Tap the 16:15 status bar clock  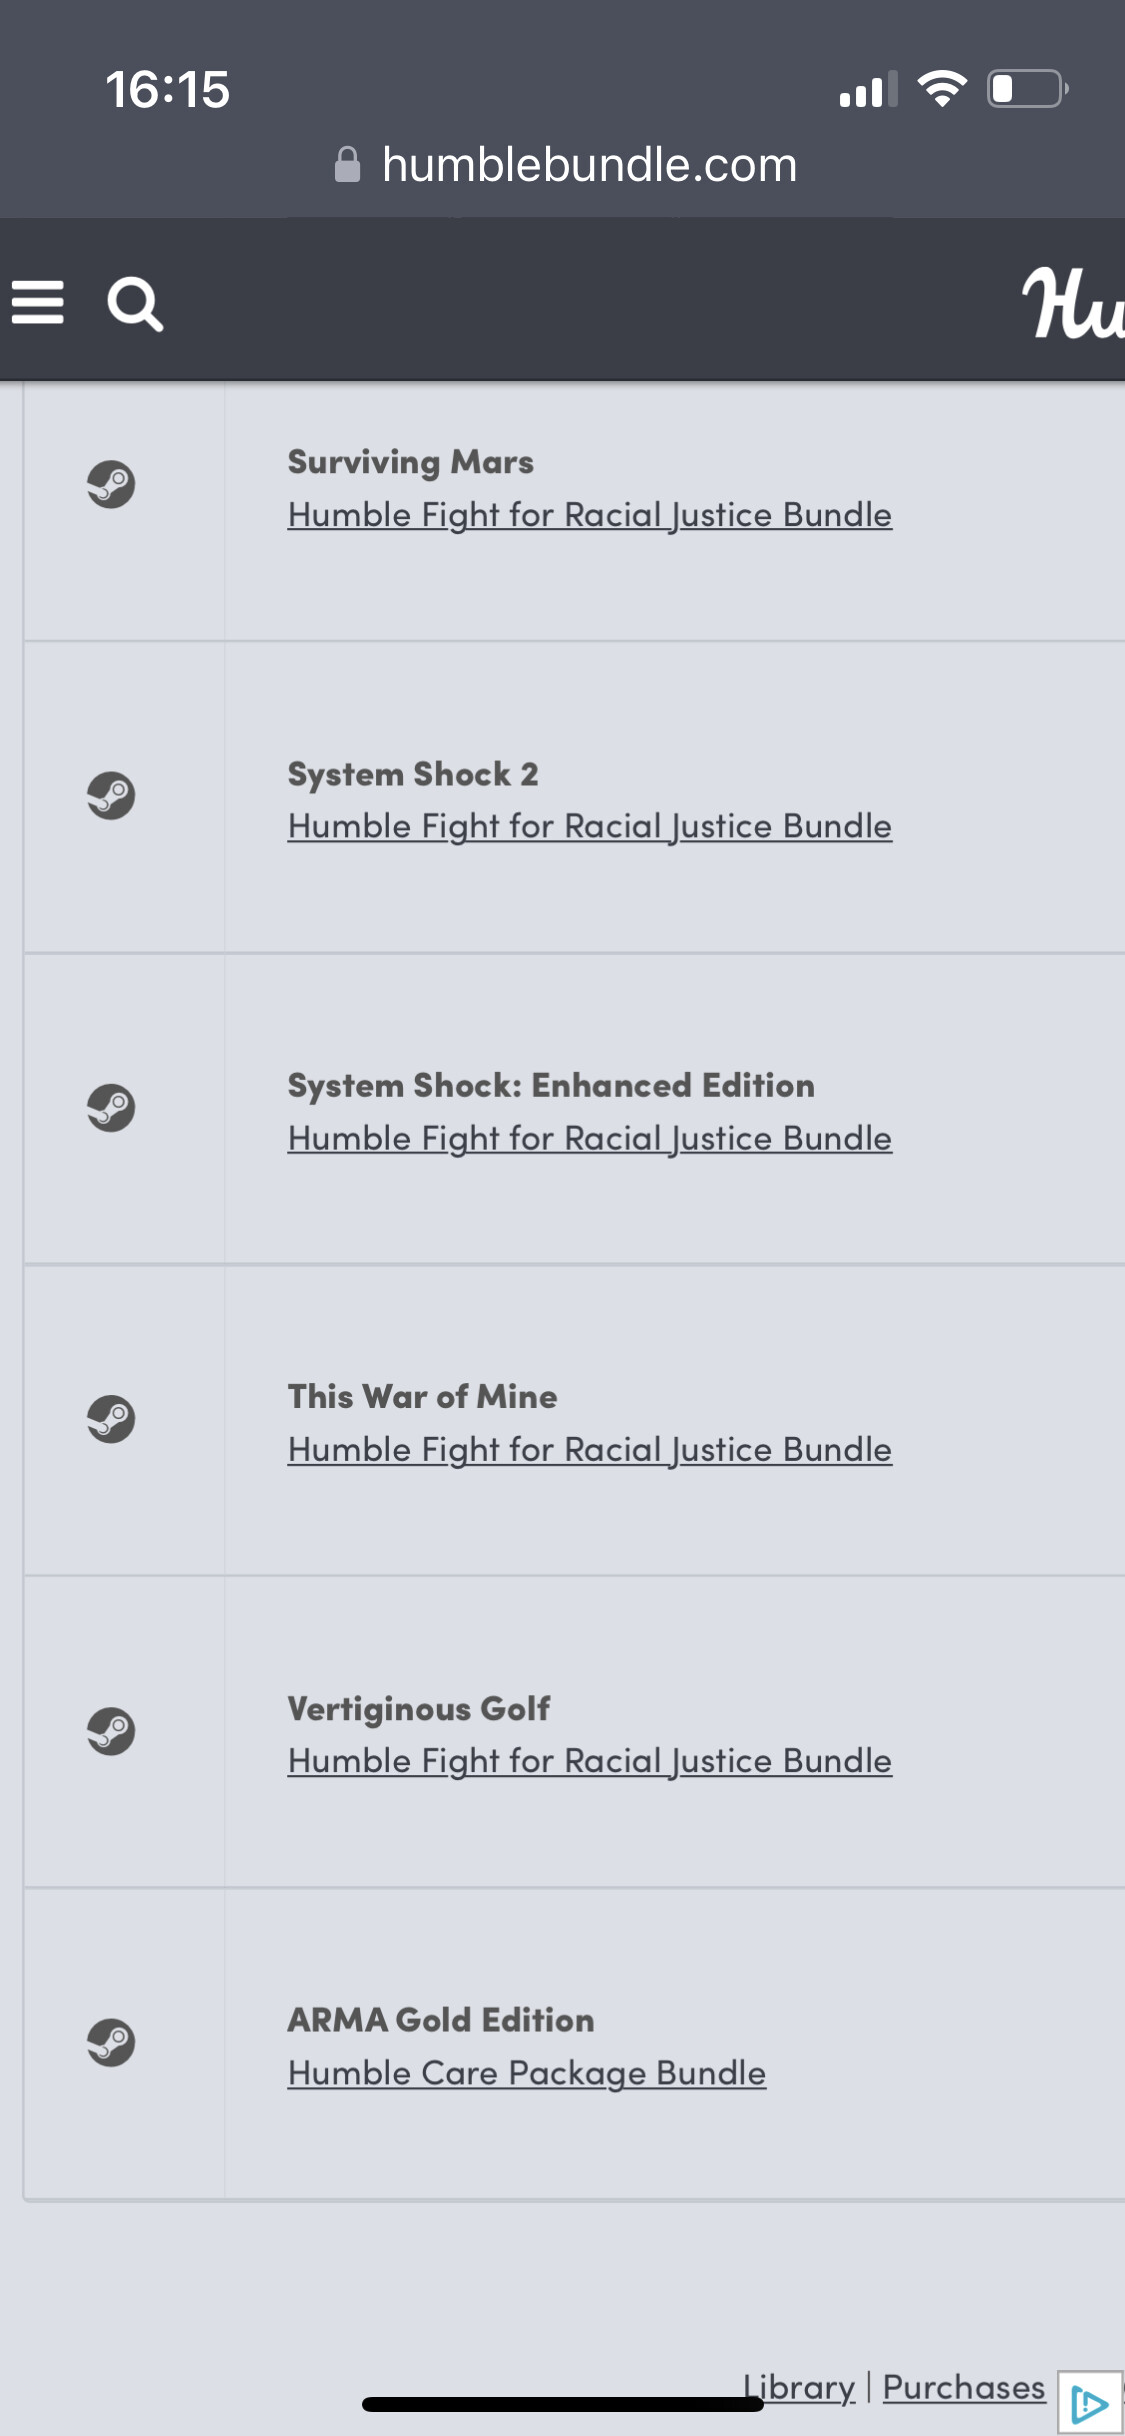click(x=168, y=89)
